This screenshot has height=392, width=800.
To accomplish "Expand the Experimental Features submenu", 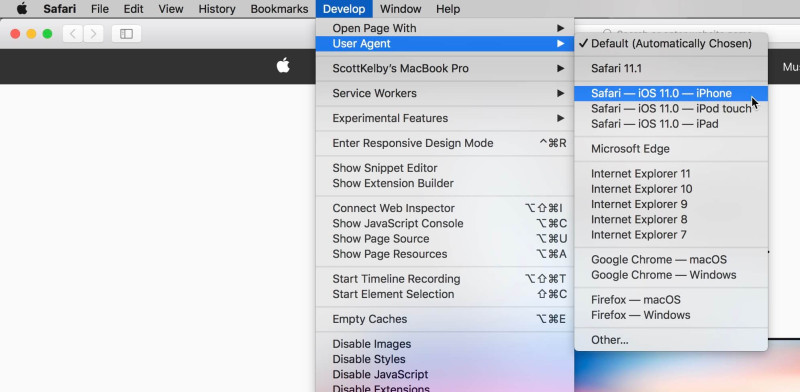I will pos(445,118).
